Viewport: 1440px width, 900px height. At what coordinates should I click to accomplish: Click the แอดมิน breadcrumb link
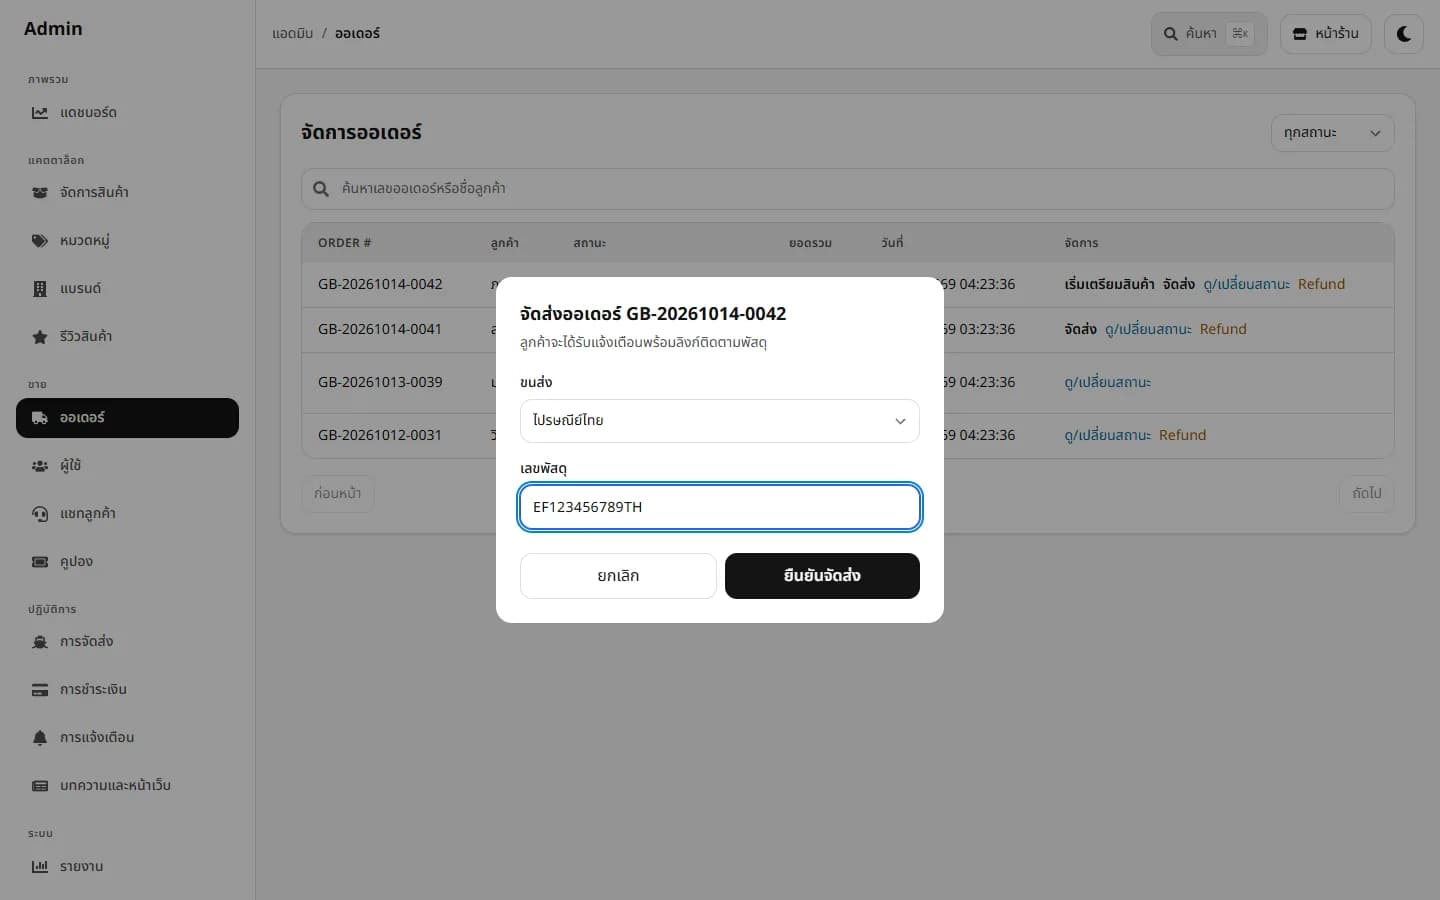pyautogui.click(x=292, y=34)
